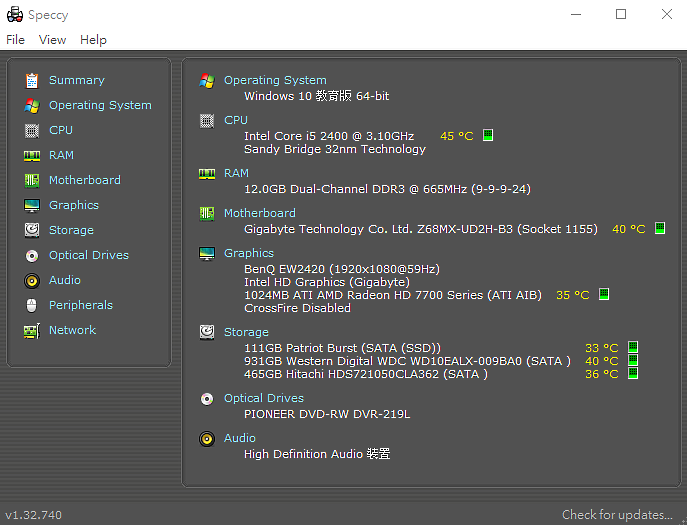Click the Summary clipboard icon in sidebar
Screen dimensions: 687x525
[x=32, y=80]
